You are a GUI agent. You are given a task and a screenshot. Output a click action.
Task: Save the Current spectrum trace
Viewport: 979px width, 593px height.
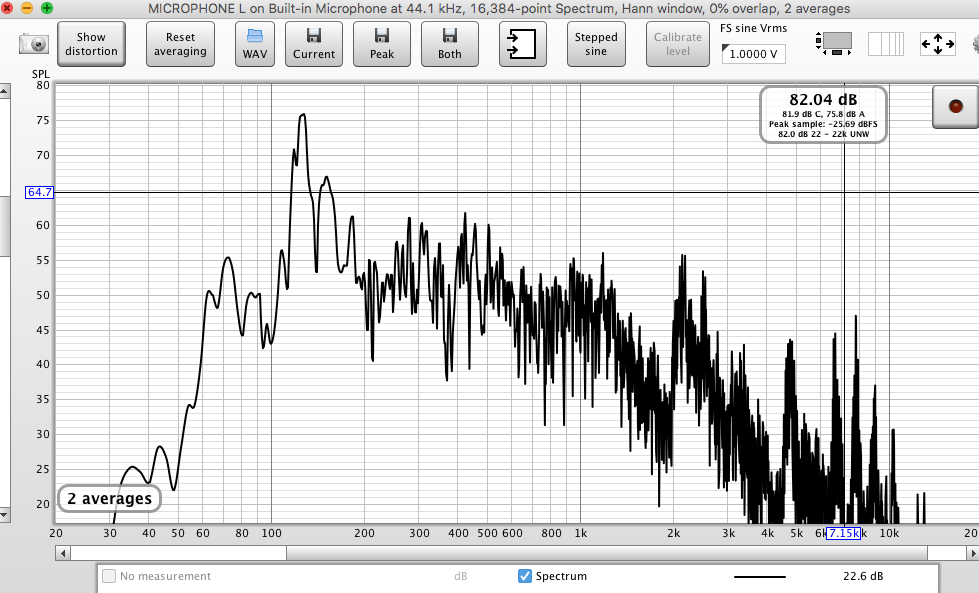[x=313, y=44]
